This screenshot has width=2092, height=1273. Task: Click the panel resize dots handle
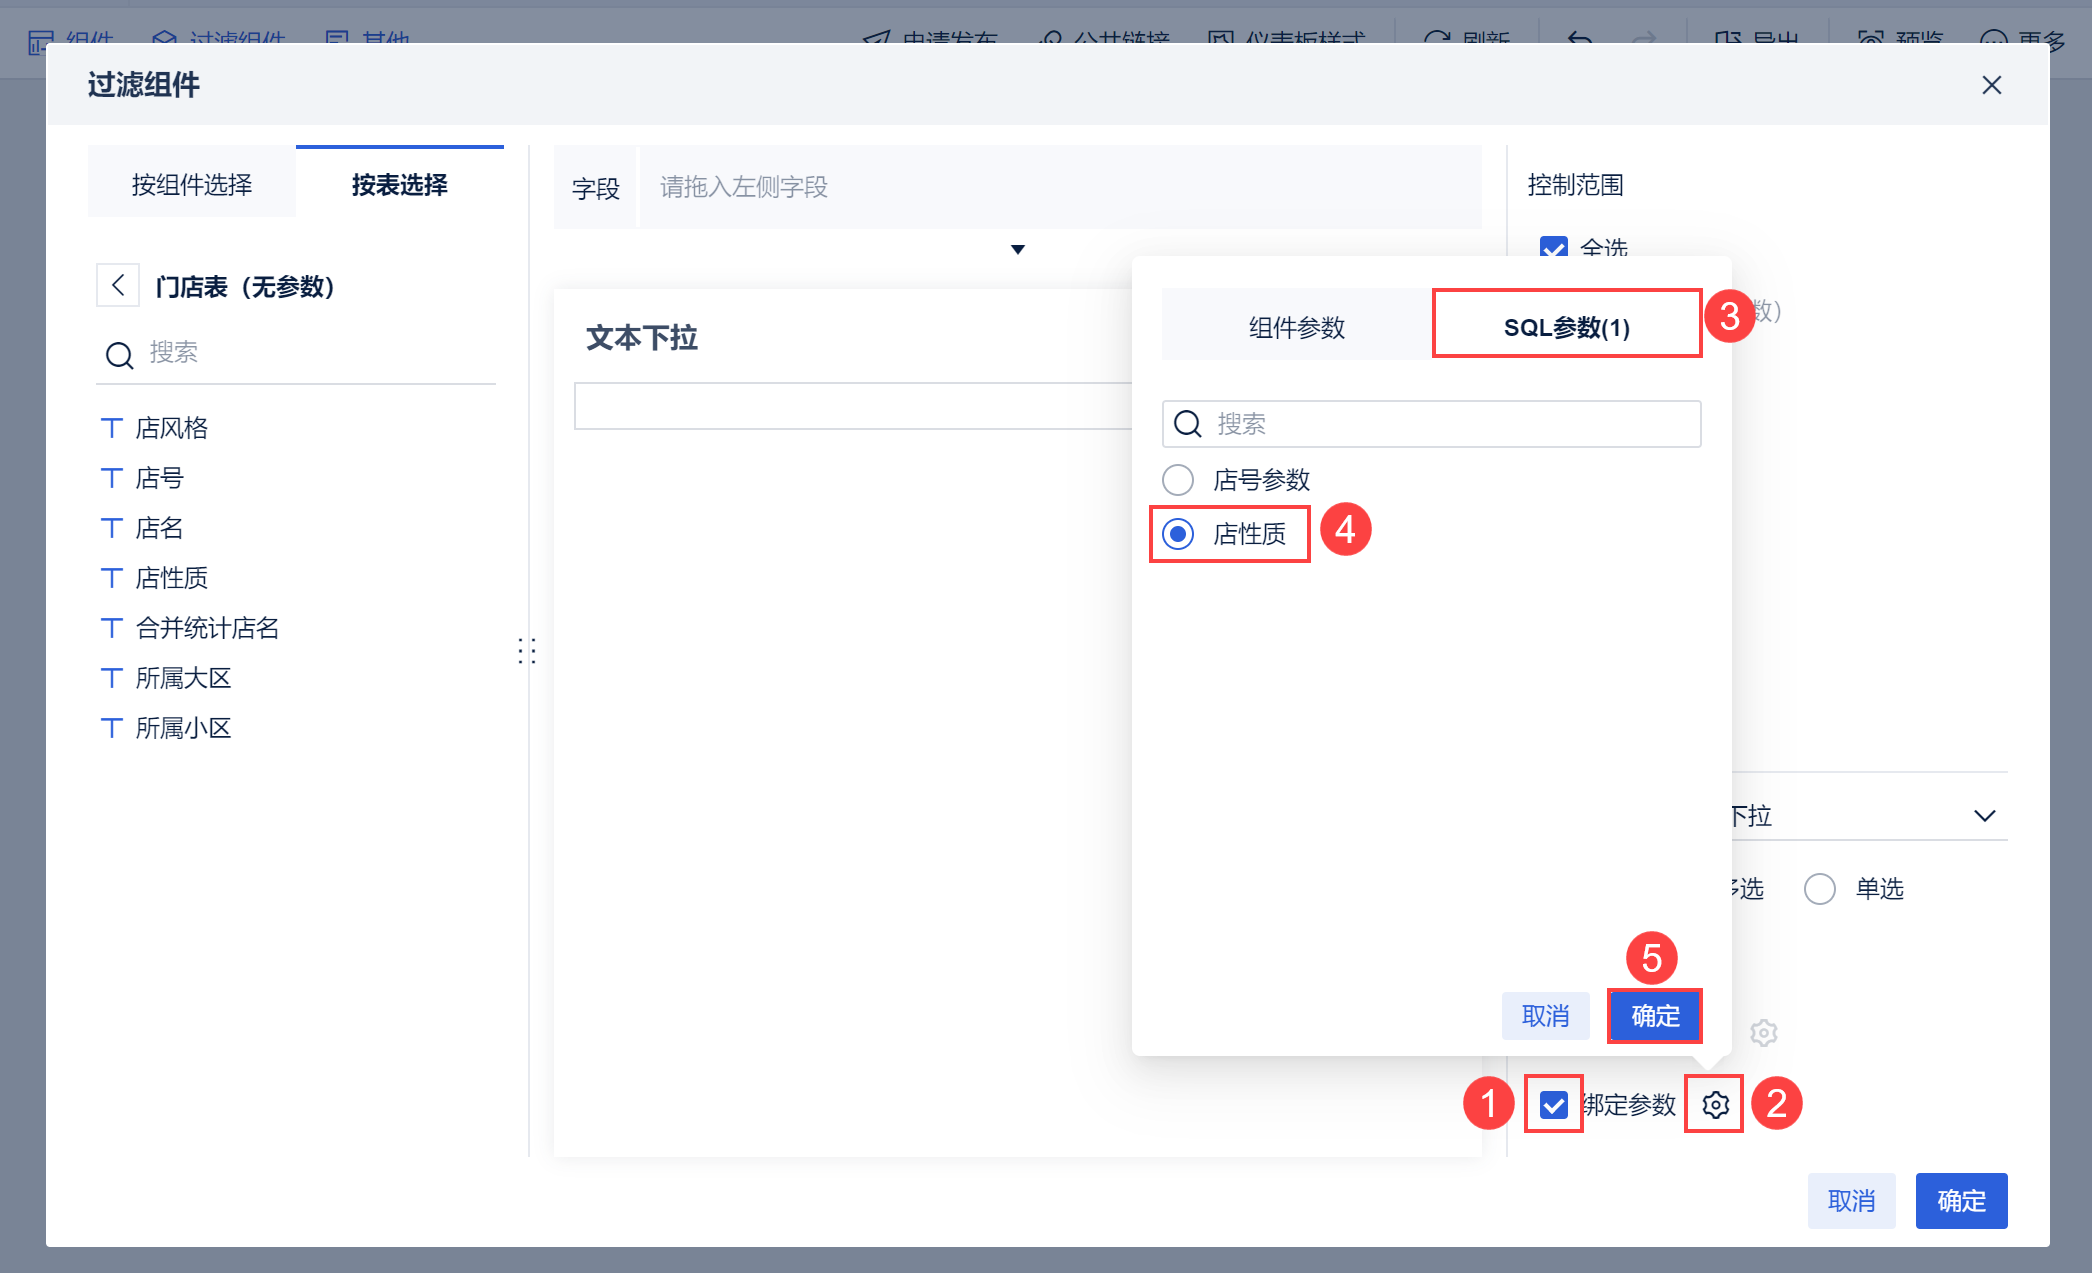(527, 651)
